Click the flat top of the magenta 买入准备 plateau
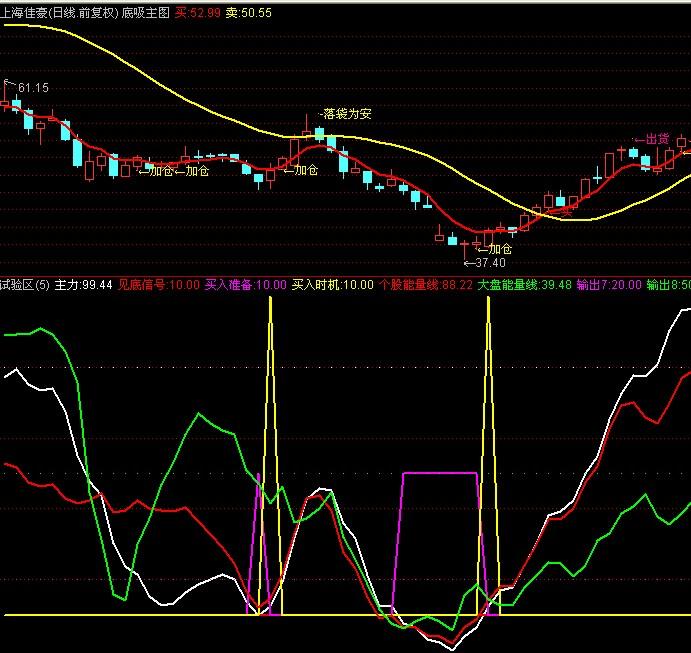 tap(440, 473)
